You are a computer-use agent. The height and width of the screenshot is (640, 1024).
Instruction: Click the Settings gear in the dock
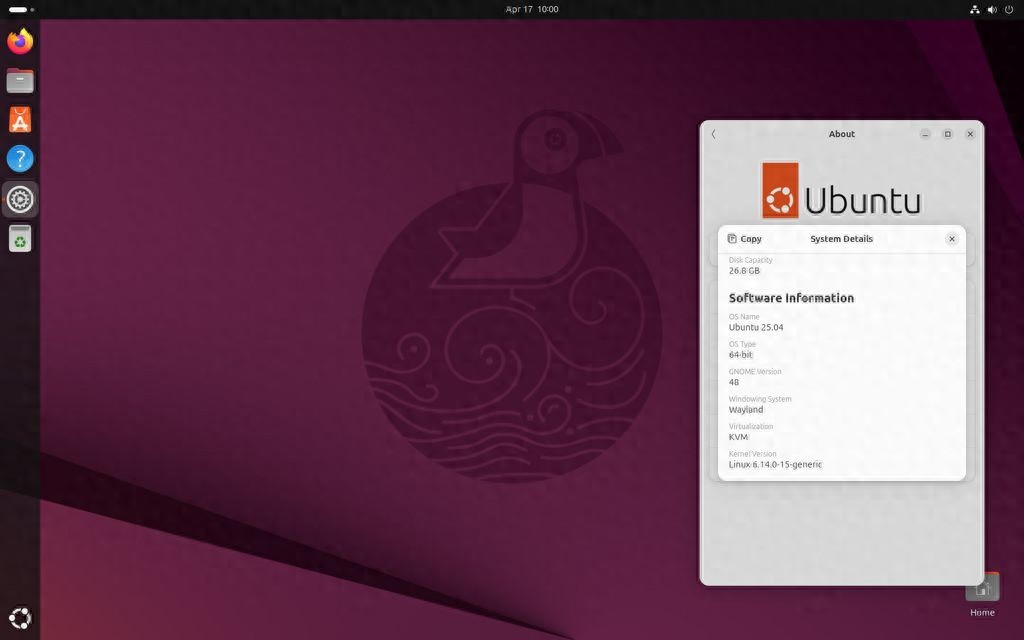tap(20, 199)
